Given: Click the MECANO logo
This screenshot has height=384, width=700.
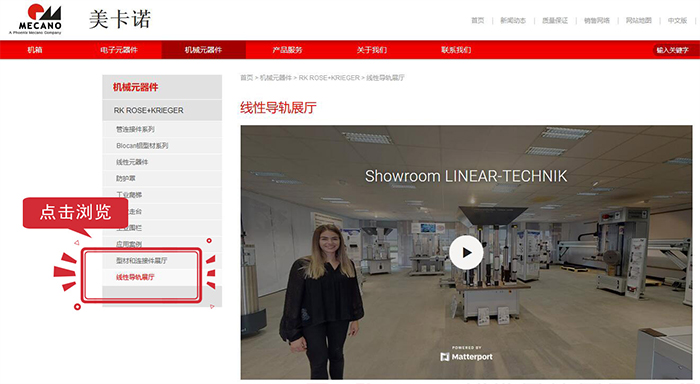Looking at the screenshot, I should tap(36, 19).
